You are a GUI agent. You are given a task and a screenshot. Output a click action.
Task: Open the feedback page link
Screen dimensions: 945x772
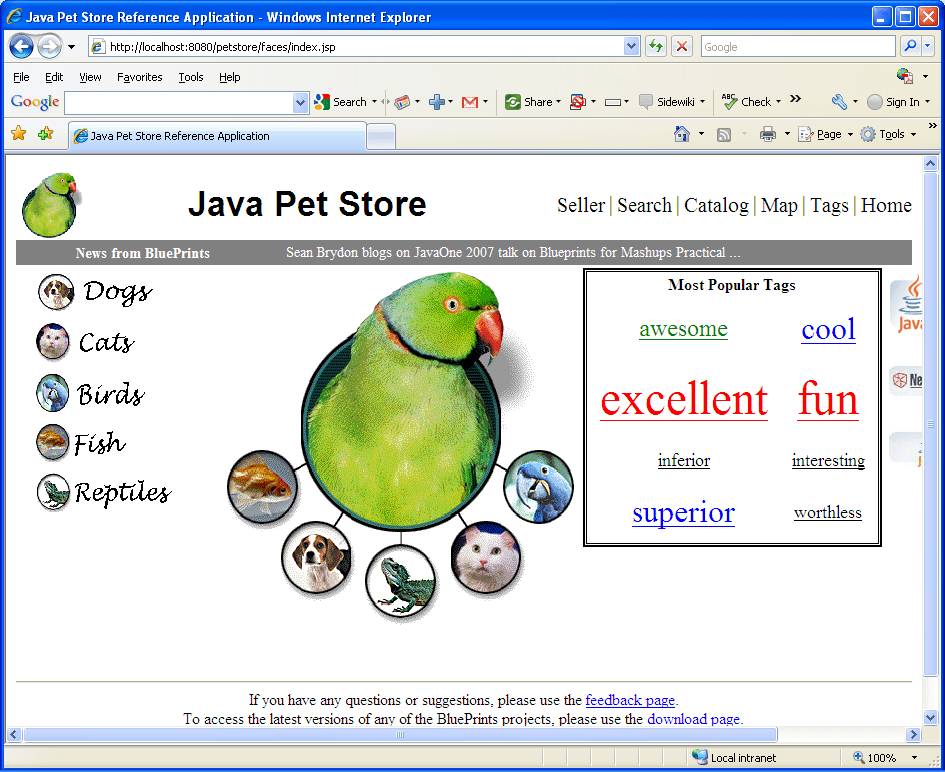click(x=630, y=700)
